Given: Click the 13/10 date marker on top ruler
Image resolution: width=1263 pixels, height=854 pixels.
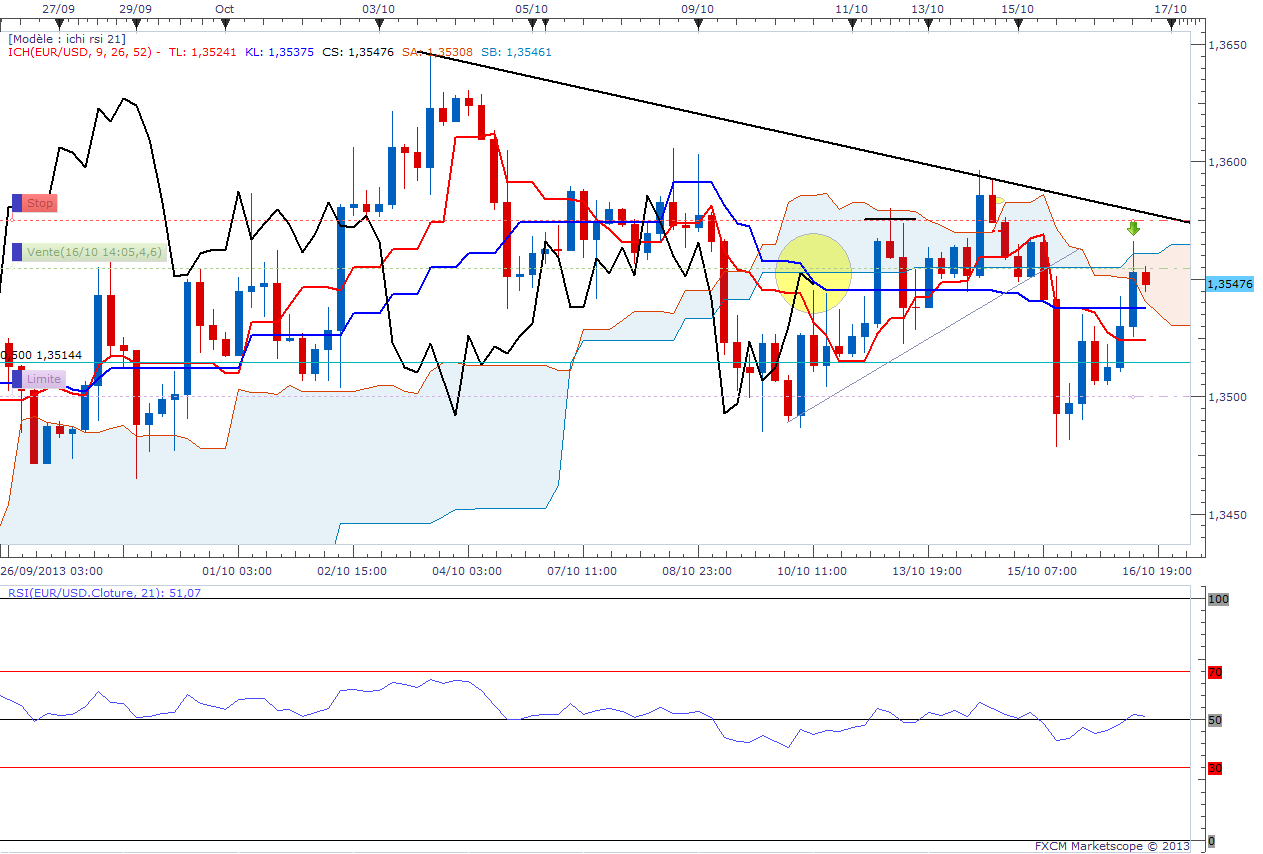Looking at the screenshot, I should point(928,8).
